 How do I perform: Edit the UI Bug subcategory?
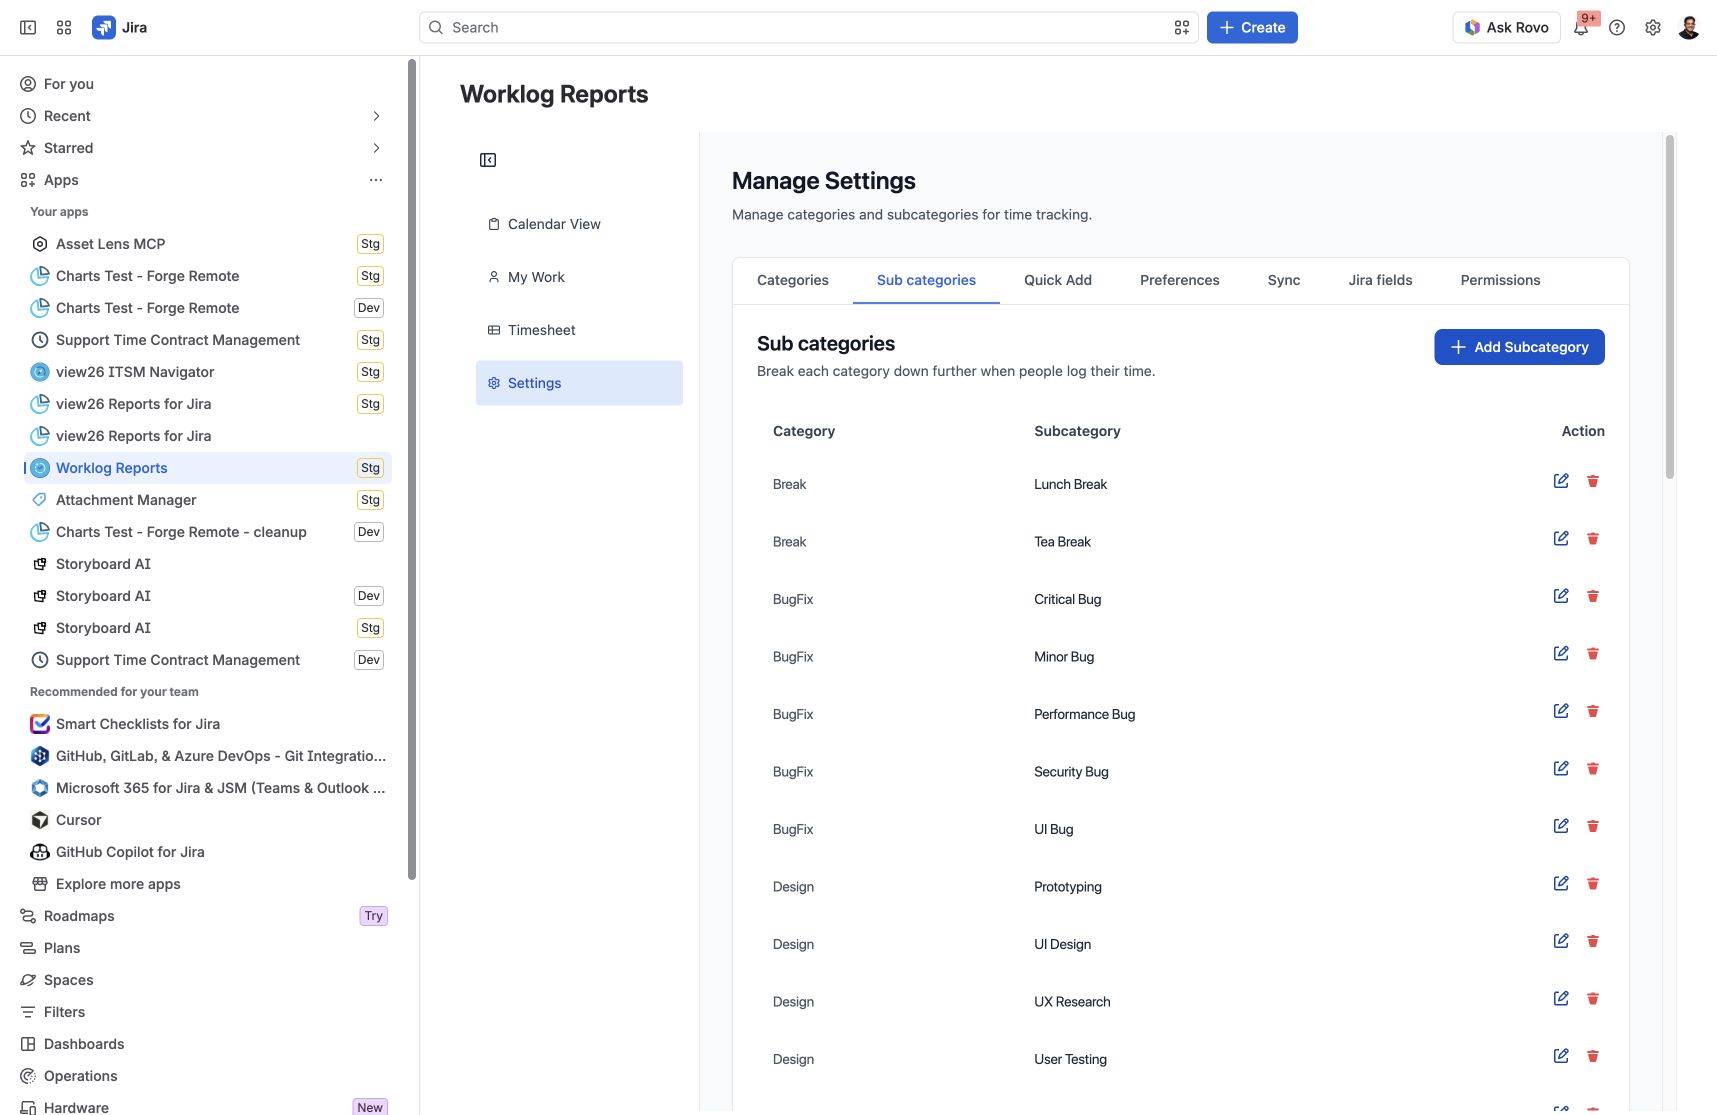1561,826
